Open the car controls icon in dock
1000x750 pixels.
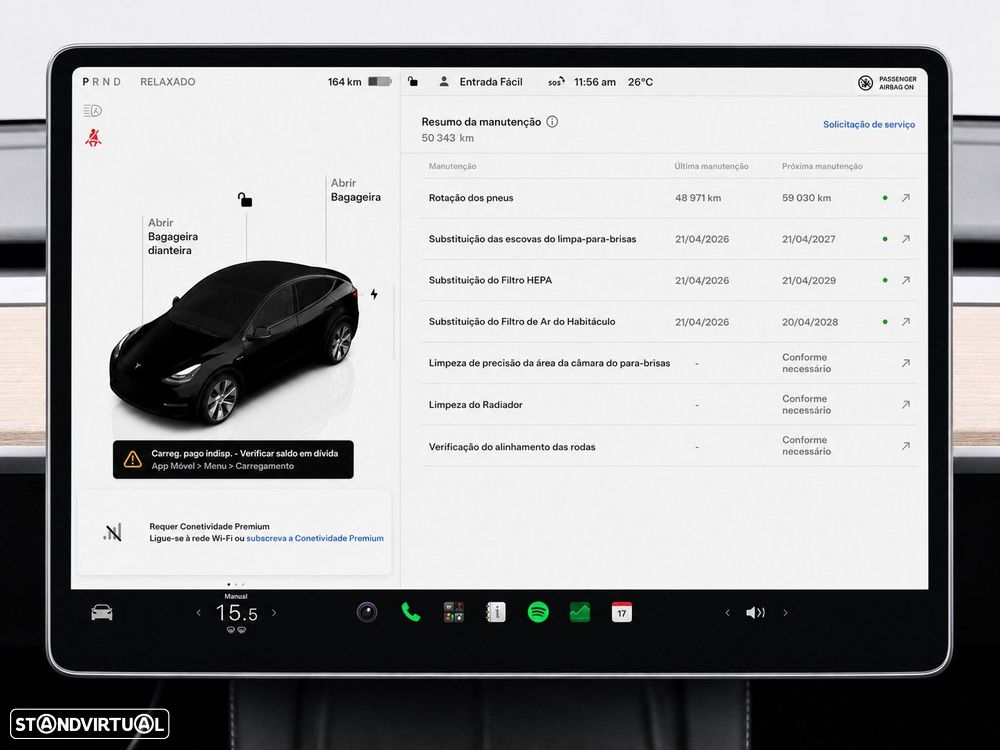(x=102, y=612)
